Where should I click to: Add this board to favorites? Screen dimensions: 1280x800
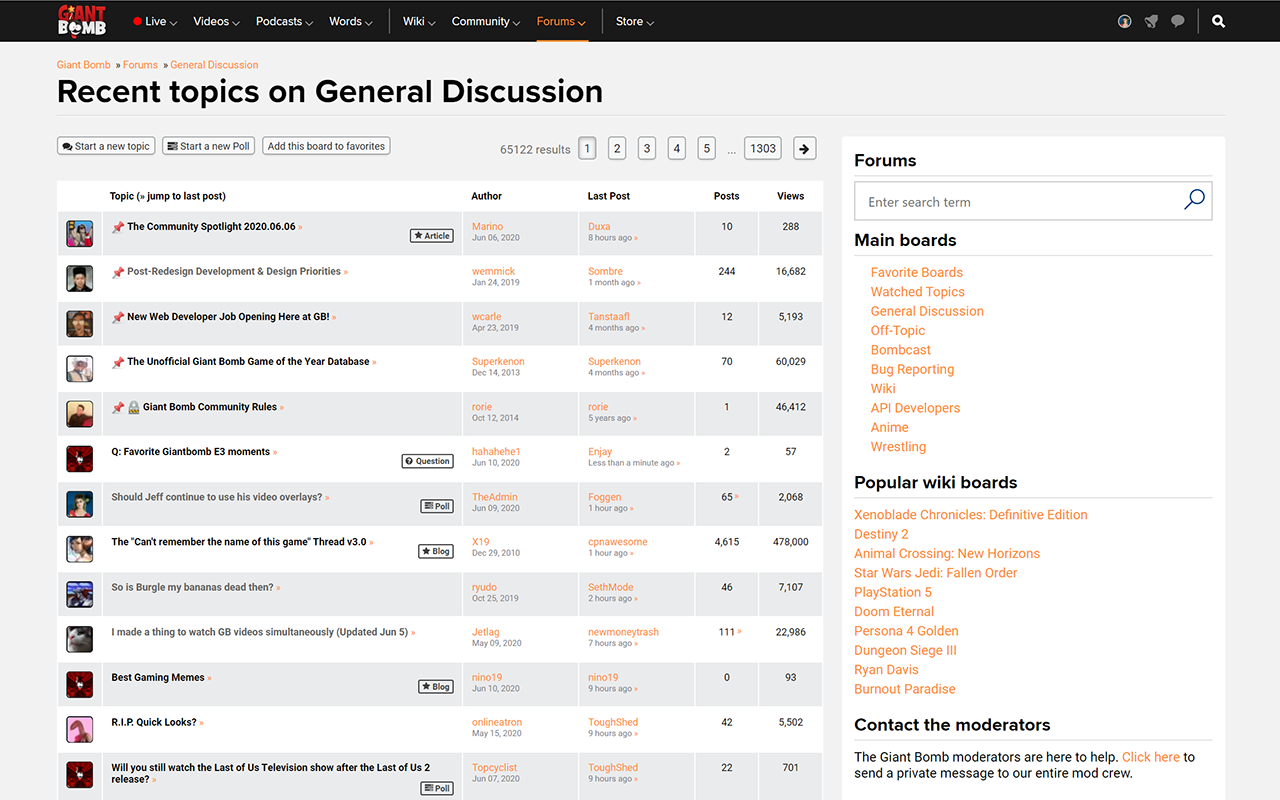pyautogui.click(x=326, y=146)
